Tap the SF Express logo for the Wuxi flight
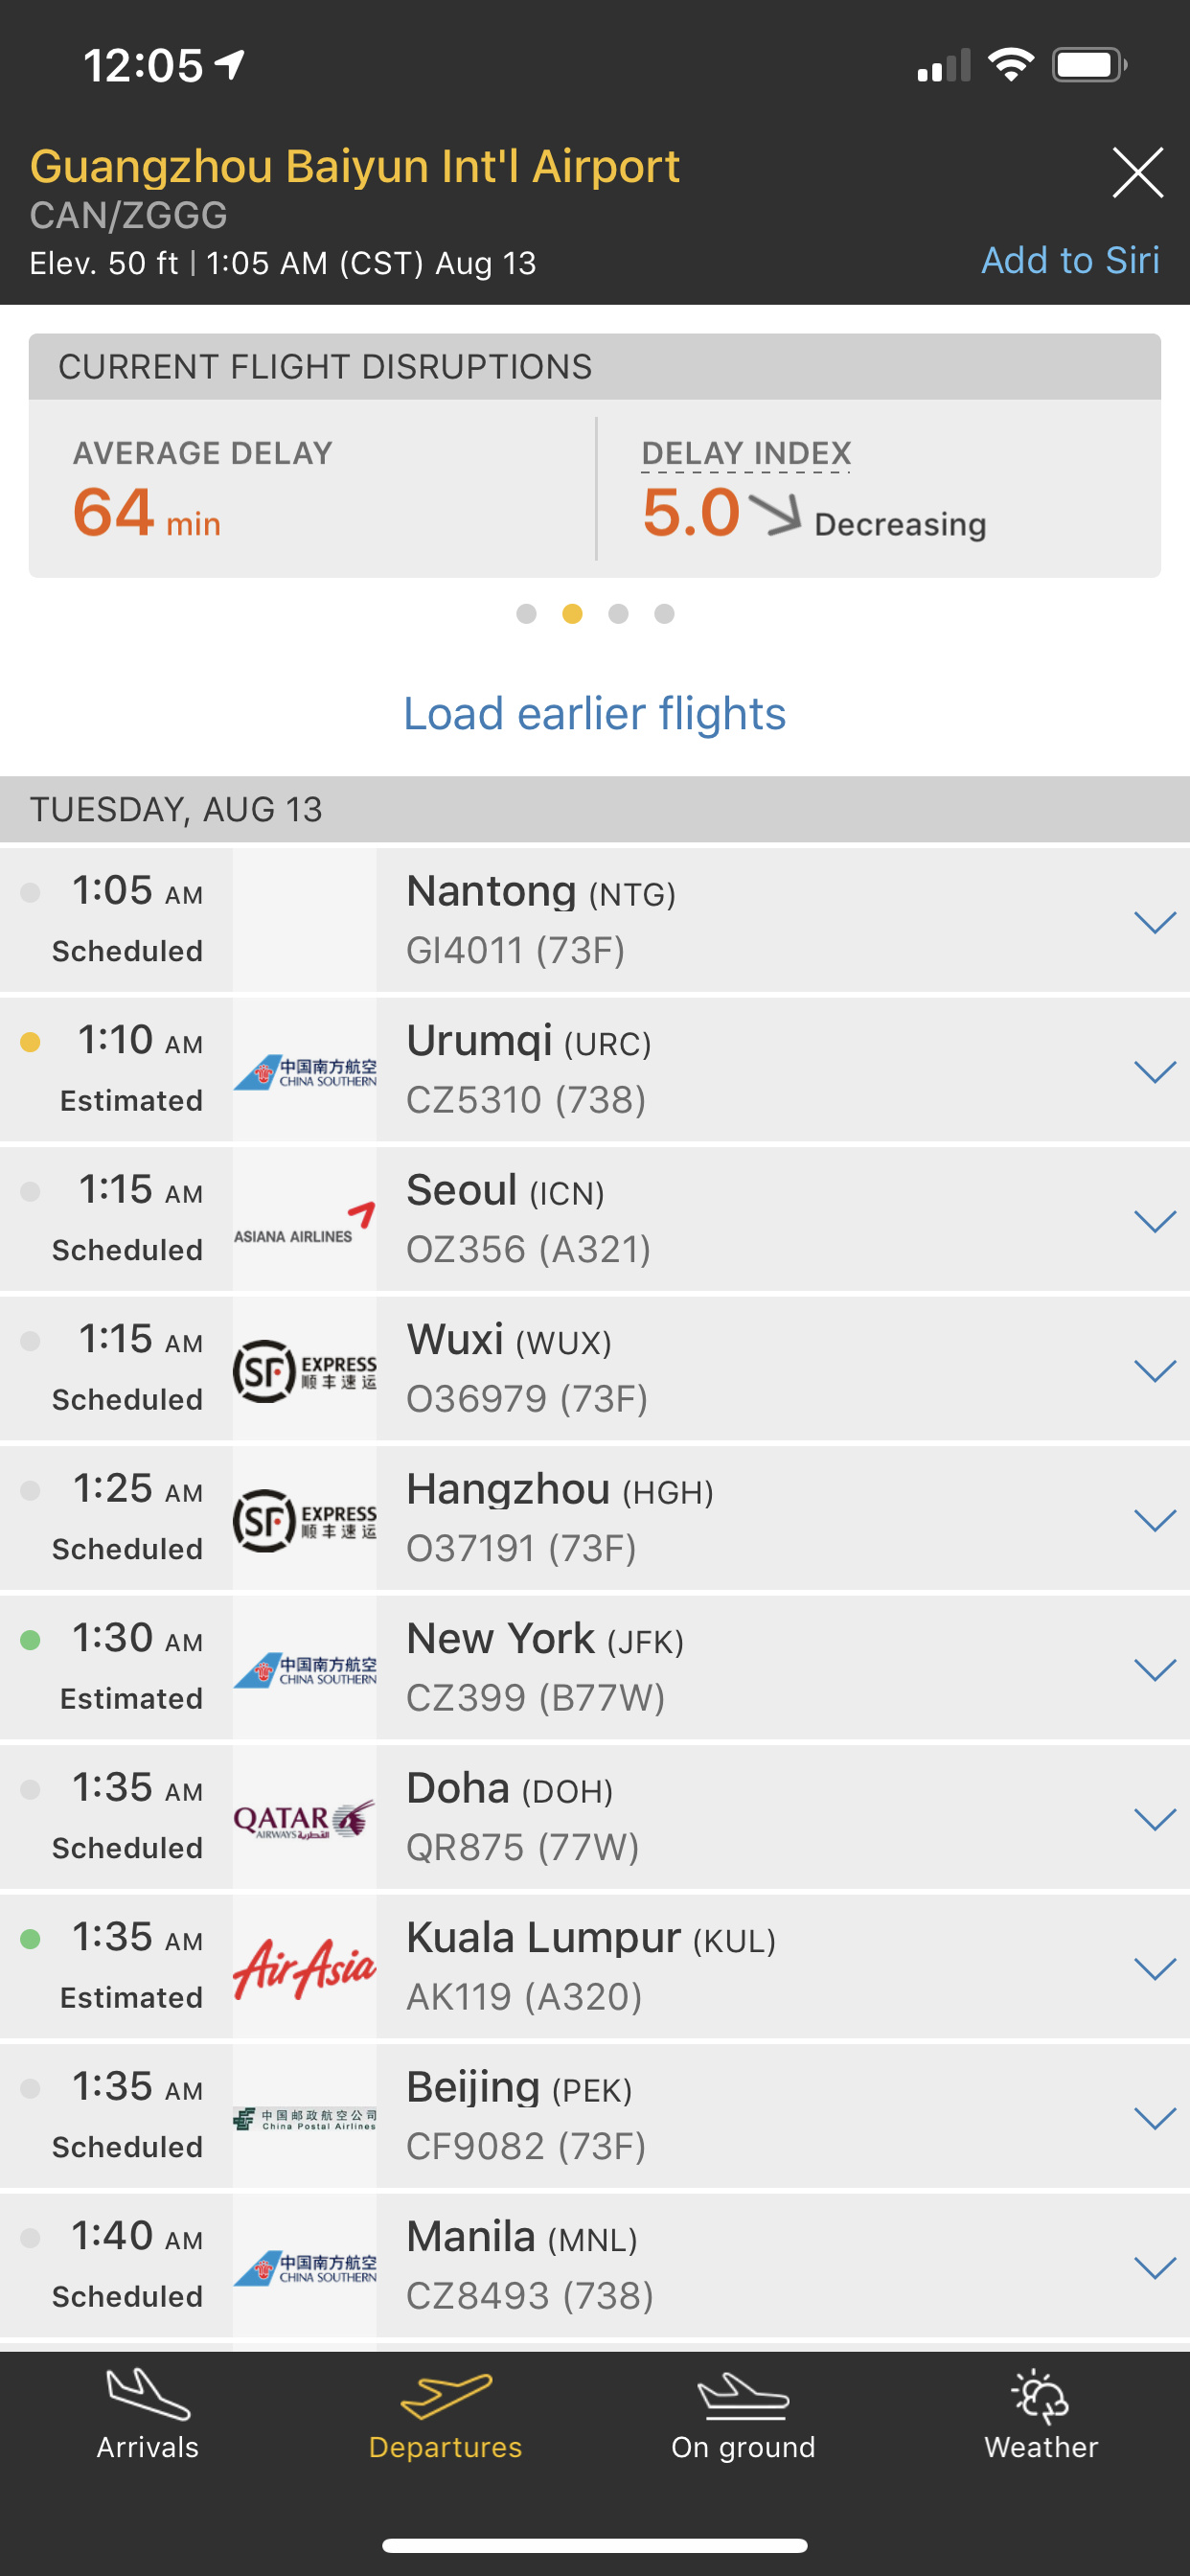Image resolution: width=1190 pixels, height=2576 pixels. (304, 1370)
